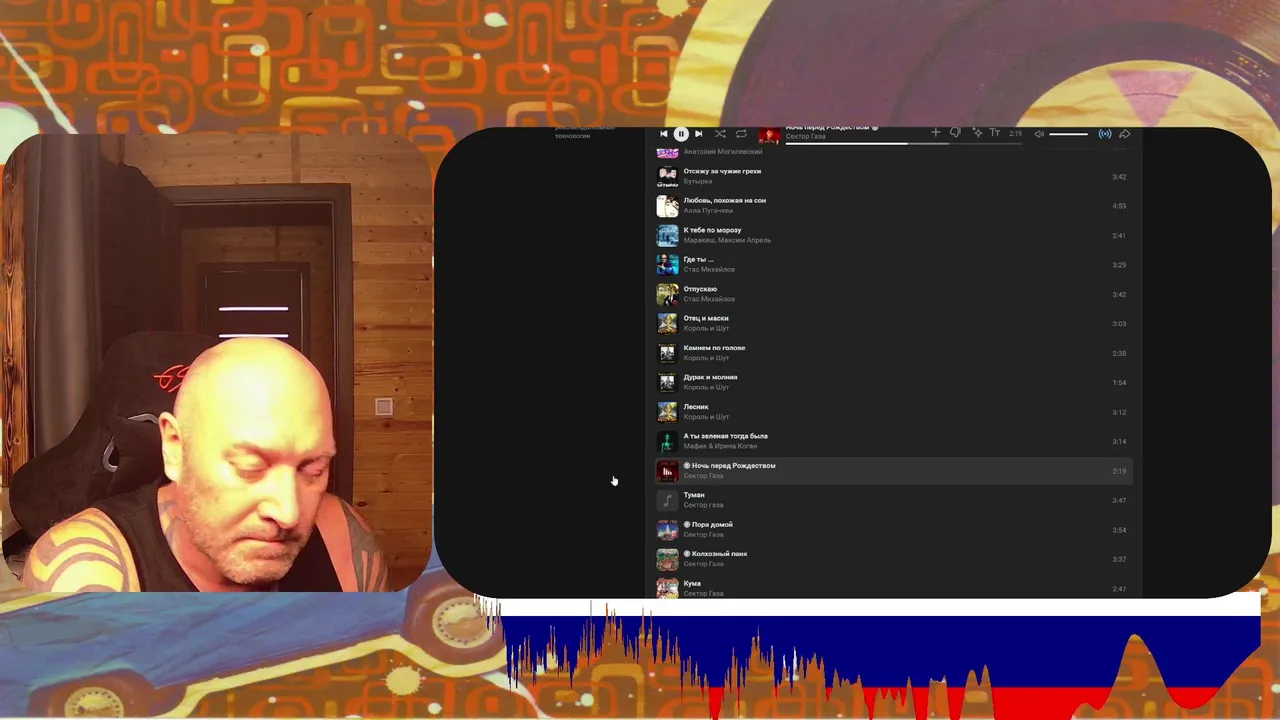Play the song Дурак и молния

[711, 377]
